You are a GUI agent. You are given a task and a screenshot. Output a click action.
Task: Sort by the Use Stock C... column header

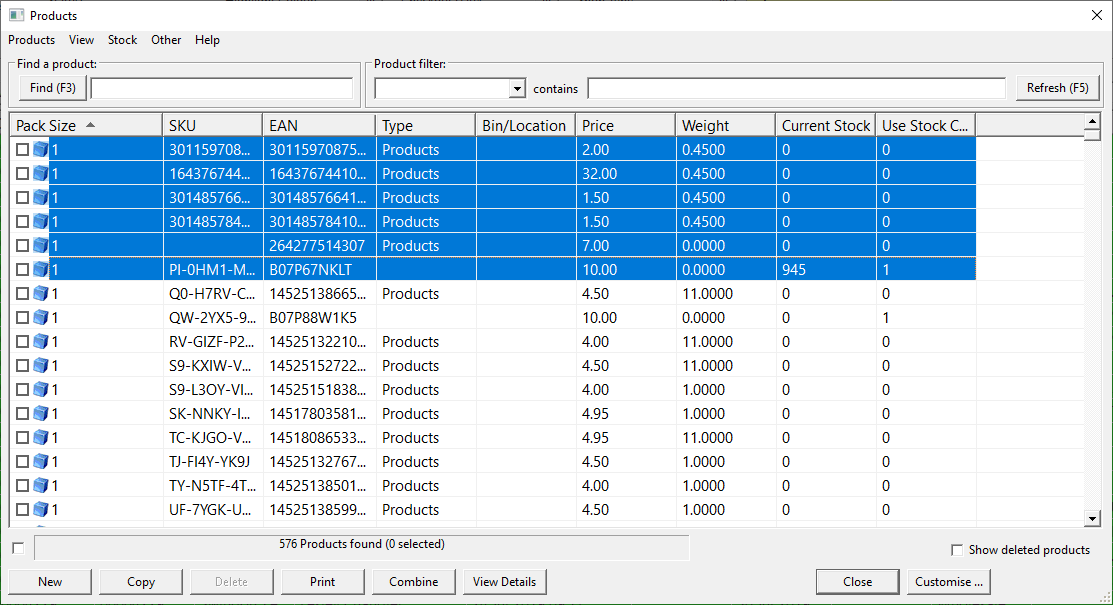click(x=926, y=125)
